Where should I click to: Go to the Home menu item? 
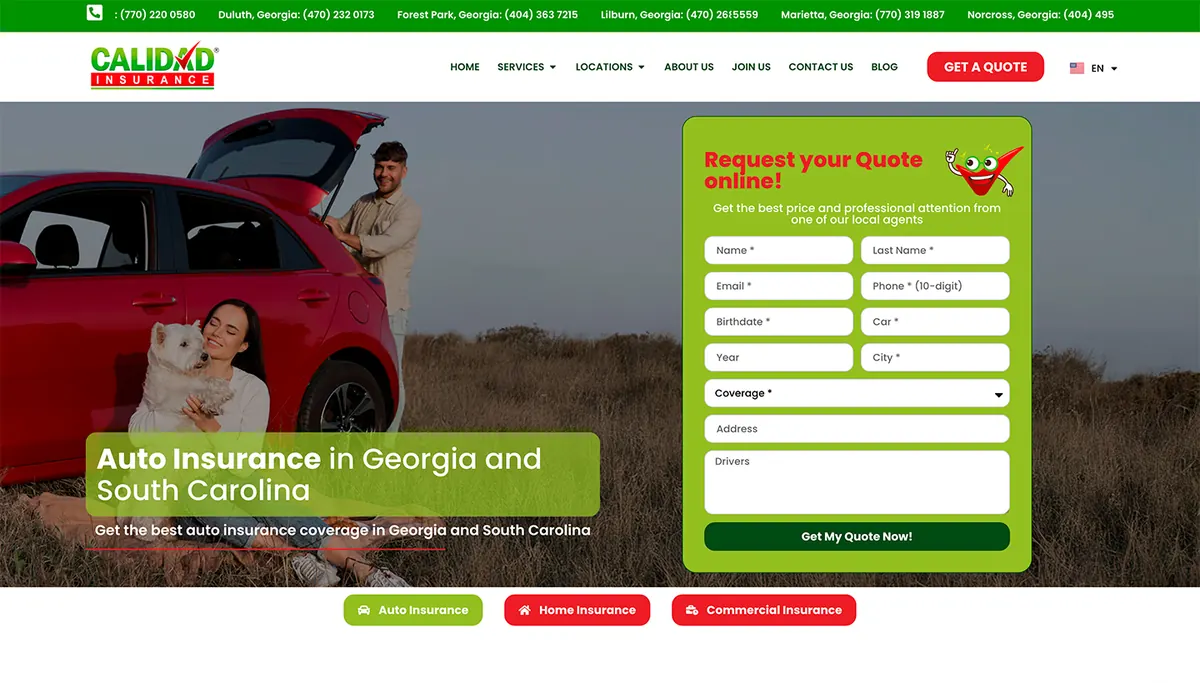coord(465,67)
